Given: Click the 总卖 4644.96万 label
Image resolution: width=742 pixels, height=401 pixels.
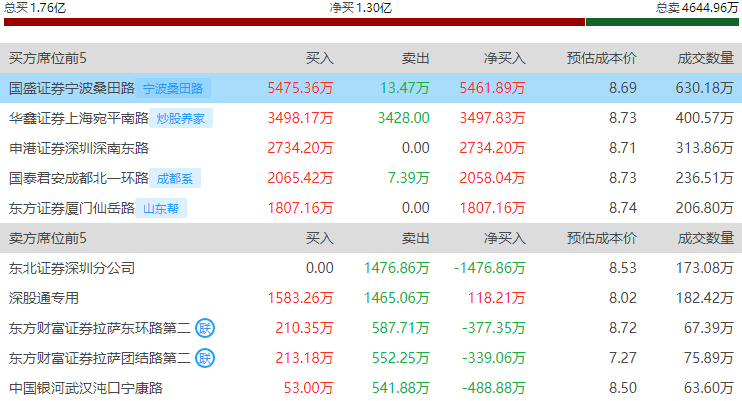Looking at the screenshot, I should coord(697,8).
